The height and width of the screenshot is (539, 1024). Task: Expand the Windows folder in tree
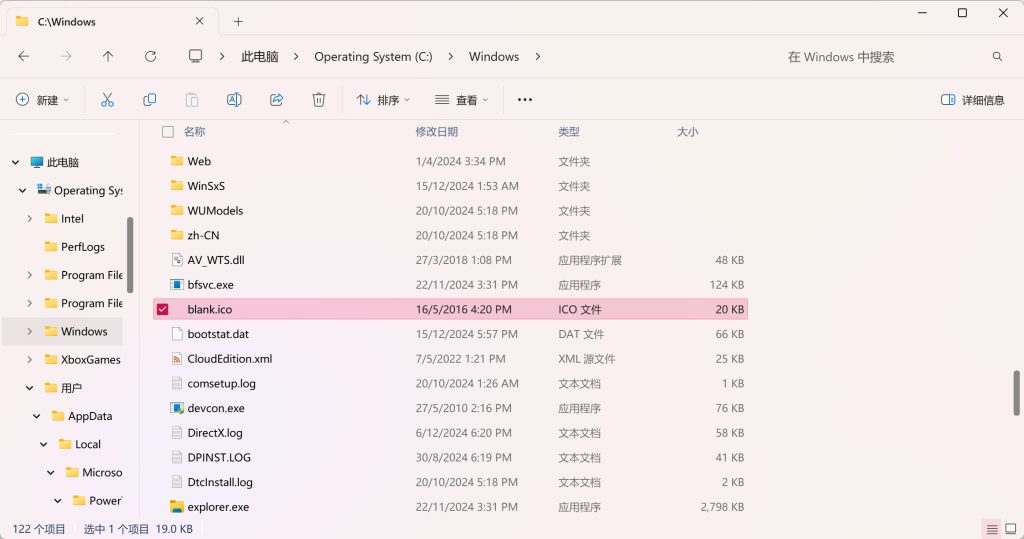click(x=29, y=331)
